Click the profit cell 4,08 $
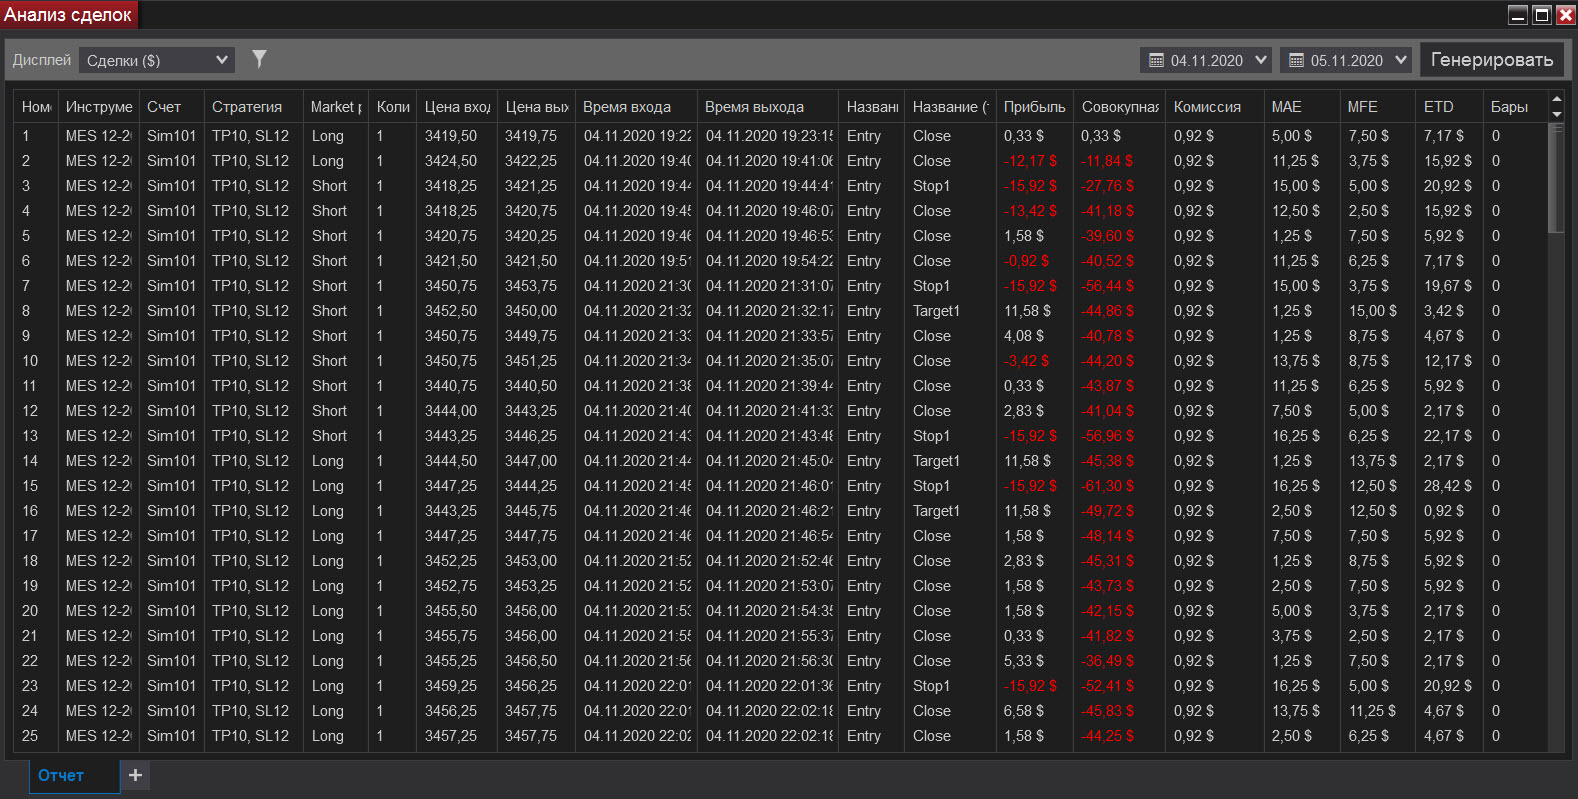 click(1024, 336)
